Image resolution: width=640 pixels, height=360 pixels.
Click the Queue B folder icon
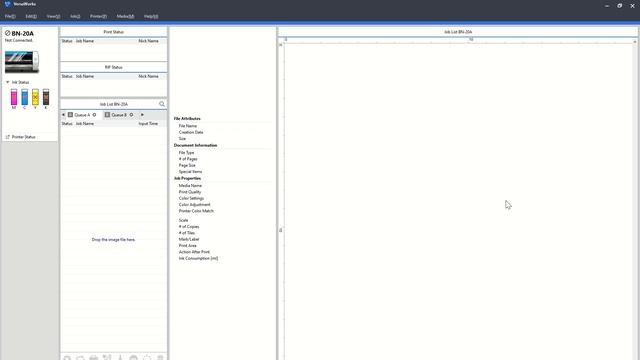click(x=107, y=115)
